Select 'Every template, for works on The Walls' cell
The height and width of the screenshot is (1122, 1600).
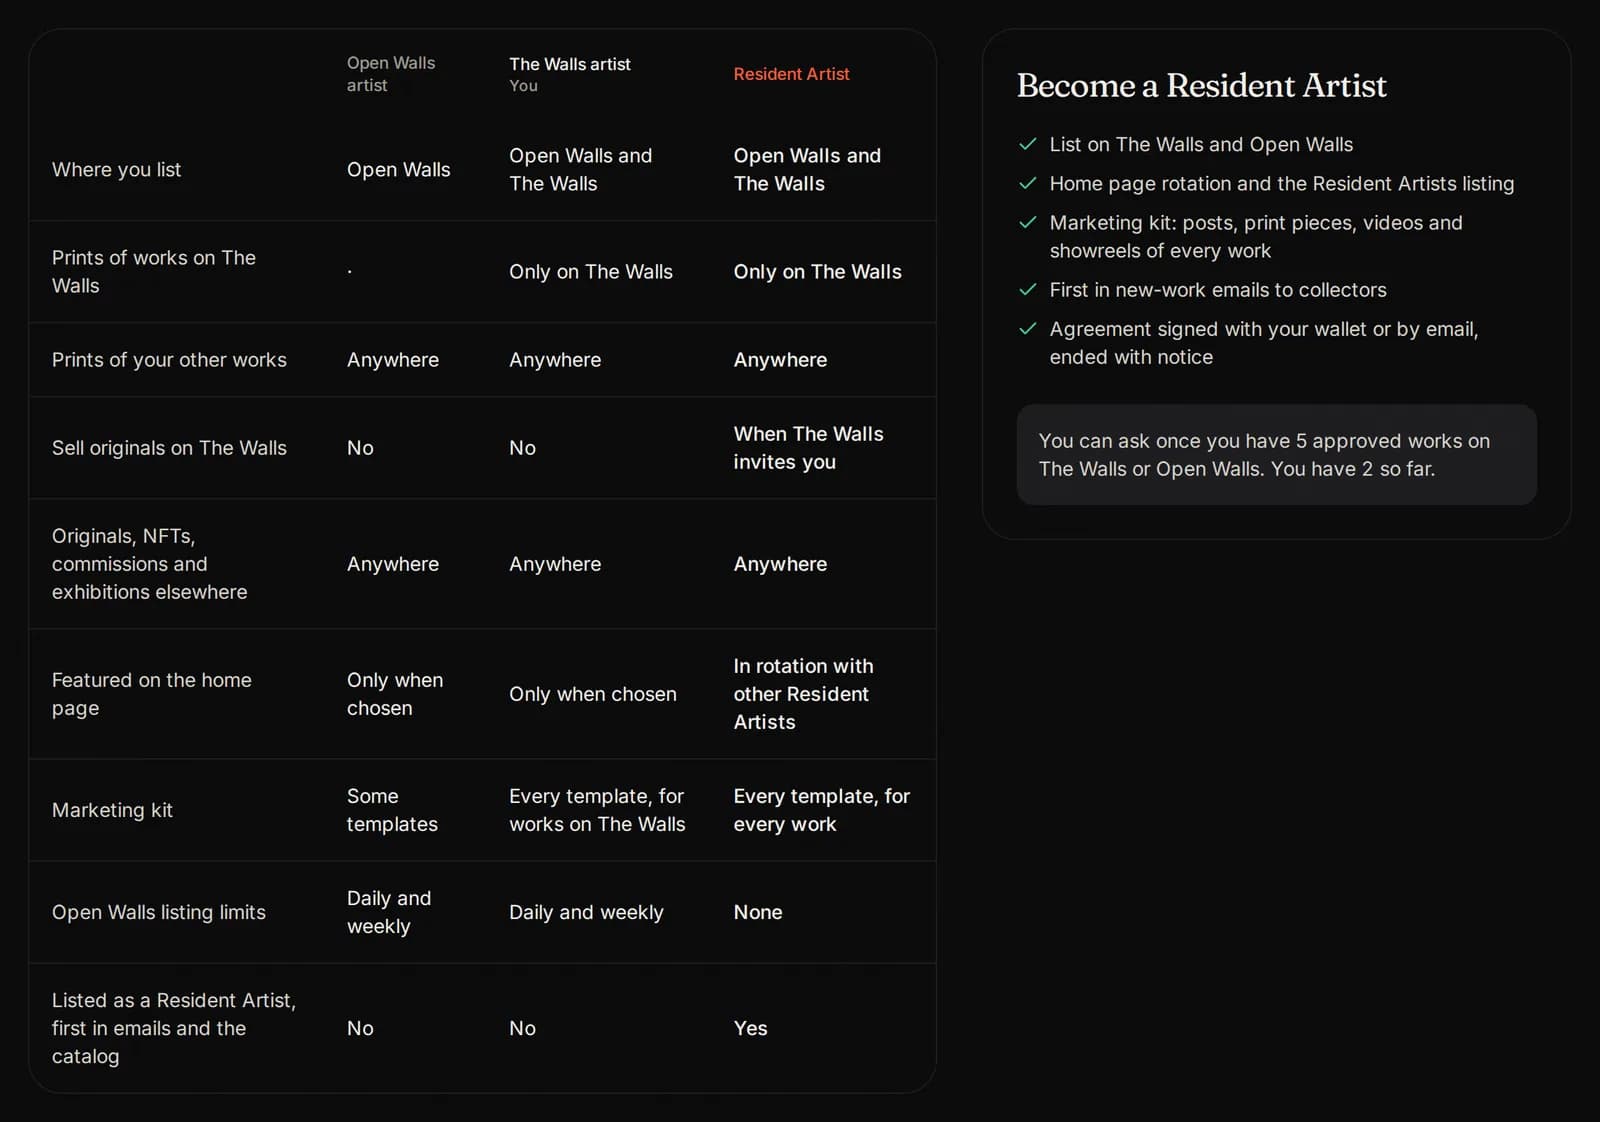pyautogui.click(x=597, y=810)
